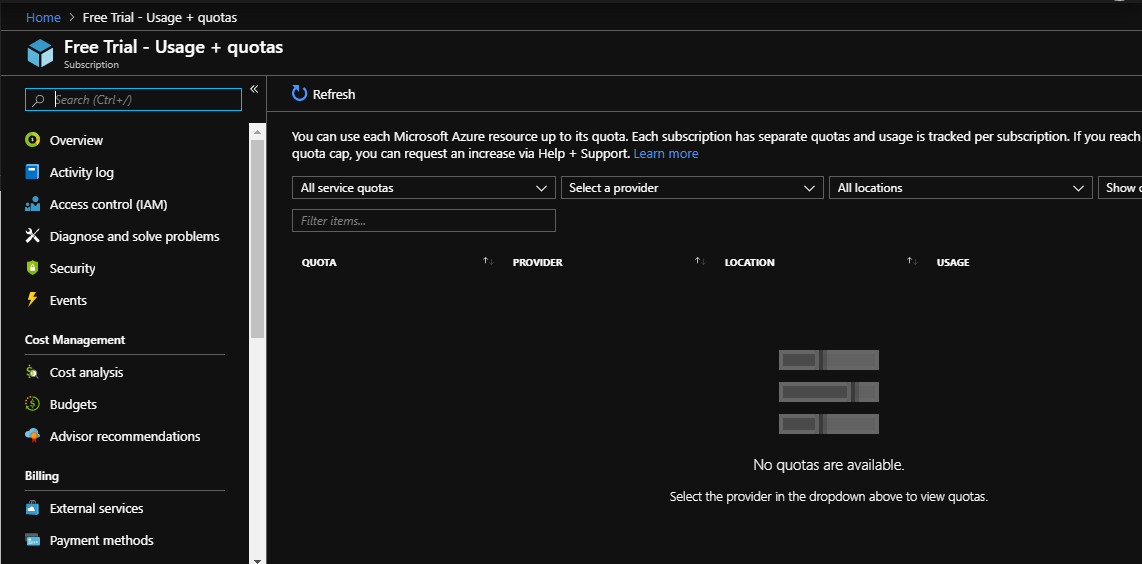Focus the sidebar Search (Ctrl+/) field
The height and width of the screenshot is (564, 1142).
tap(133, 100)
